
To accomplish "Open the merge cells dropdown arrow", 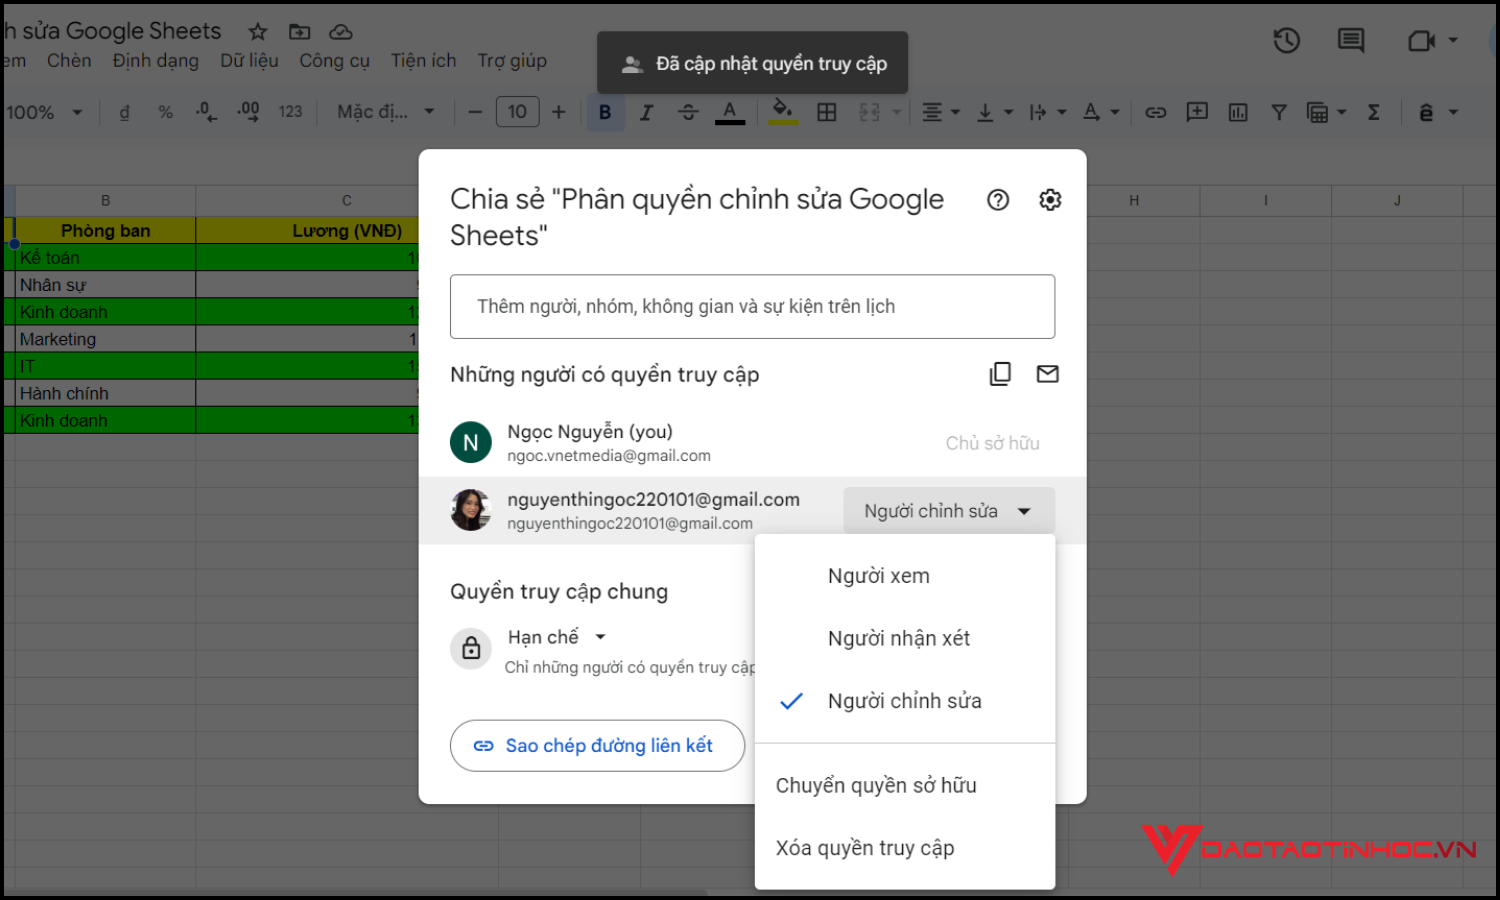I will click(897, 111).
